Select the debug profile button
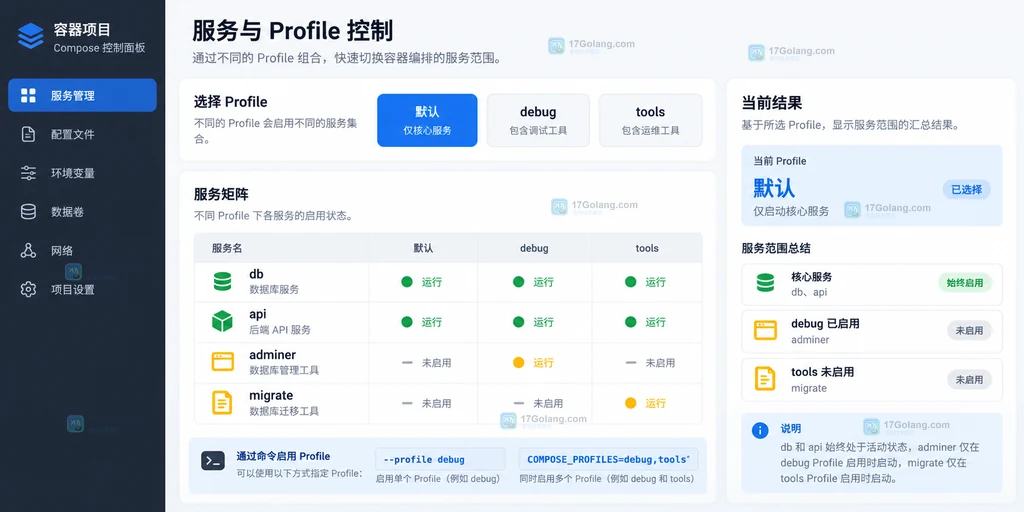1024x512 pixels. click(538, 120)
